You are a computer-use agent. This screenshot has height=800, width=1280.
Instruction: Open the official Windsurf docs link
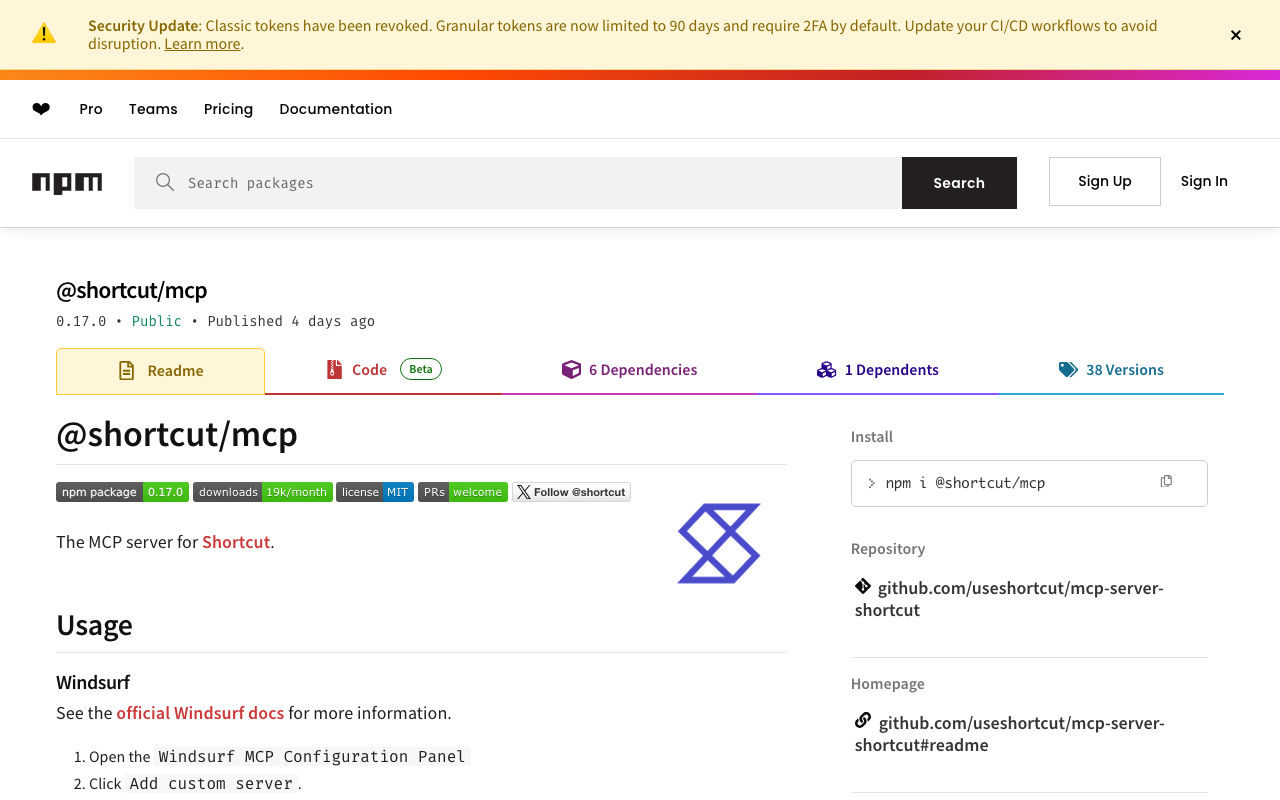click(200, 713)
